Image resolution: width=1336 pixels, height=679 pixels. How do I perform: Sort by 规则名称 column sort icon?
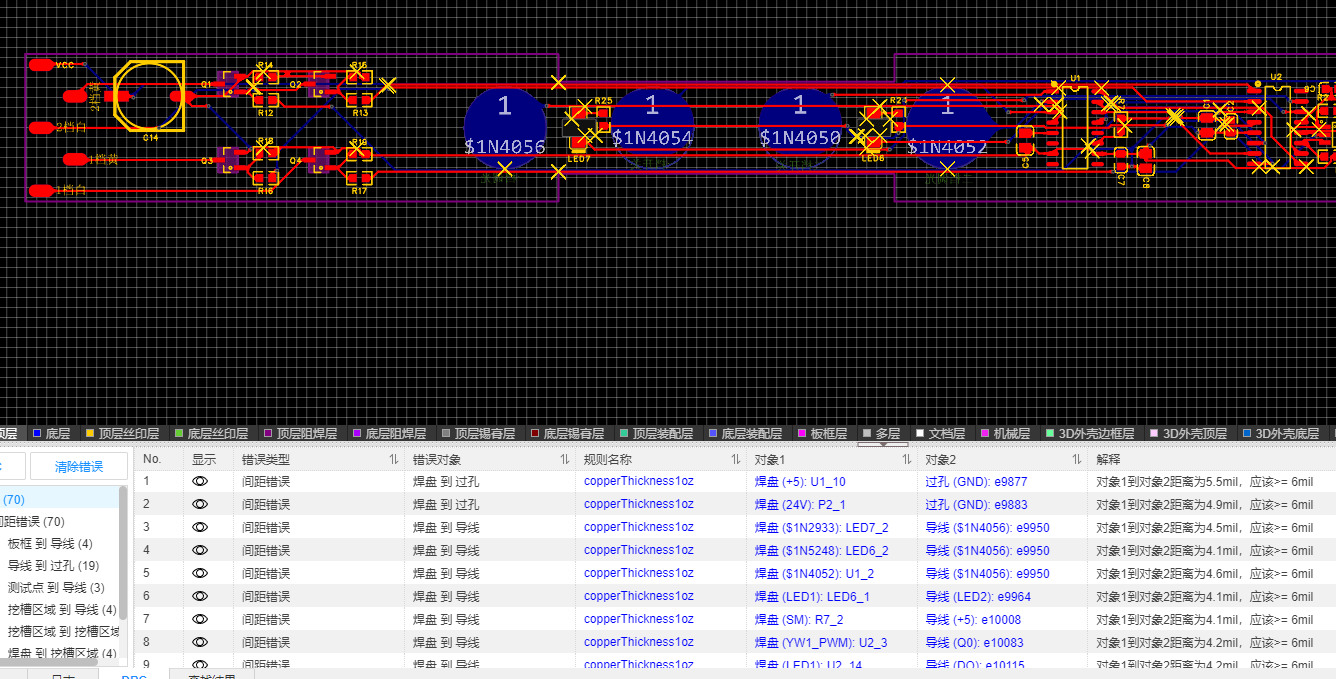pos(736,460)
